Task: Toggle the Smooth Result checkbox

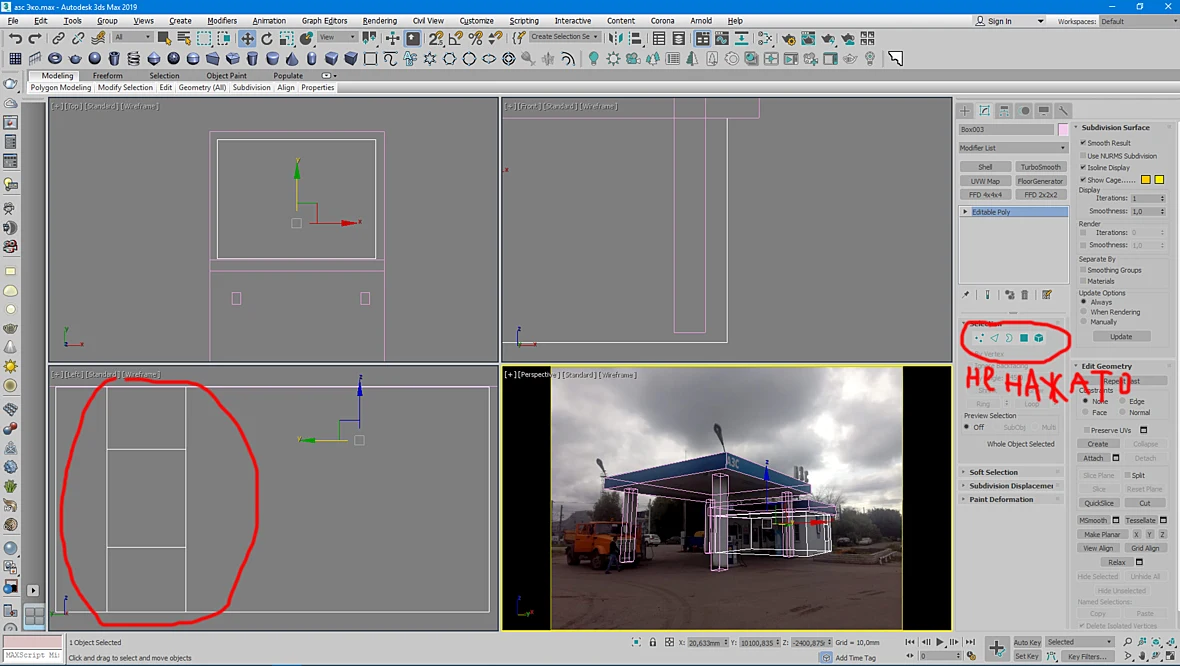Action: 1083,143
